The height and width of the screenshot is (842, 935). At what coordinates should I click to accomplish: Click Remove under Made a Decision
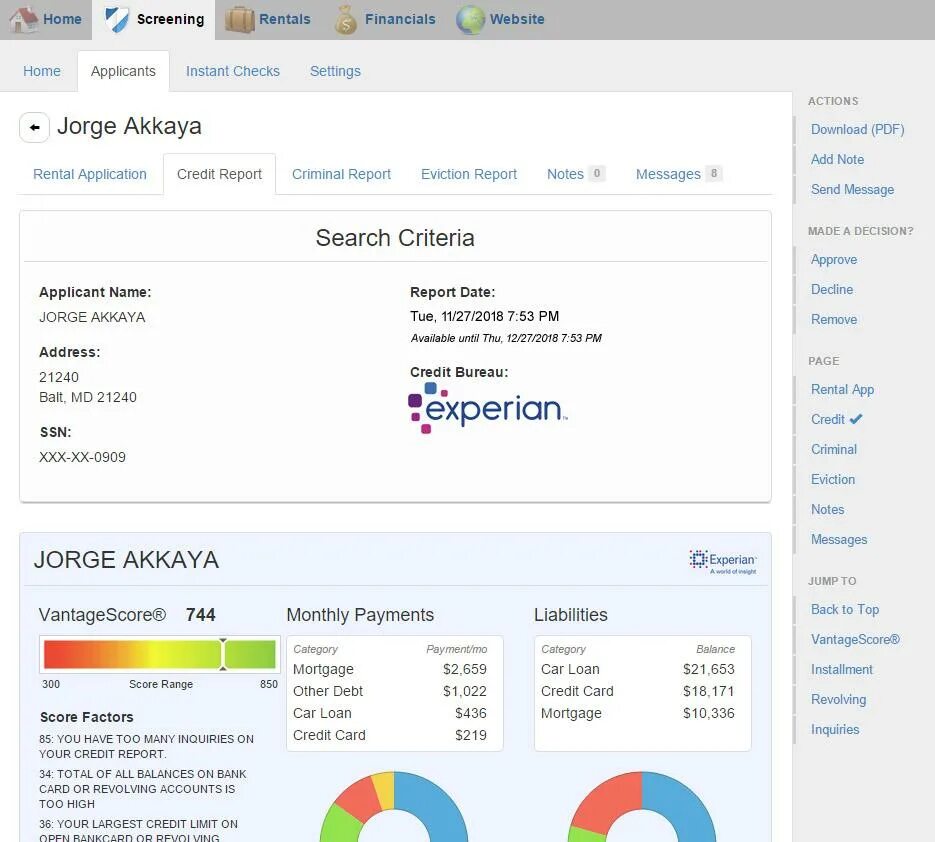(834, 319)
